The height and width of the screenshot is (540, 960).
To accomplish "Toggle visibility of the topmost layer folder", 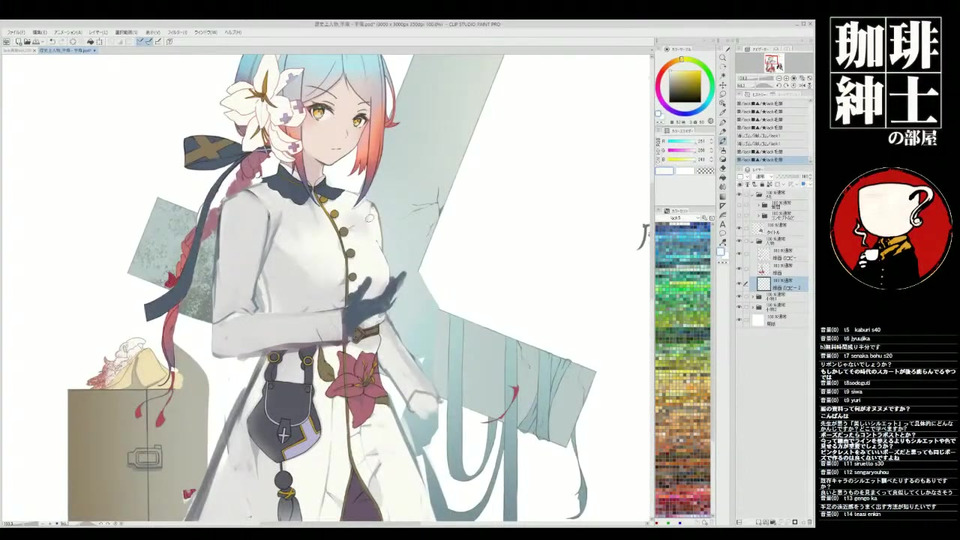I will coord(739,194).
